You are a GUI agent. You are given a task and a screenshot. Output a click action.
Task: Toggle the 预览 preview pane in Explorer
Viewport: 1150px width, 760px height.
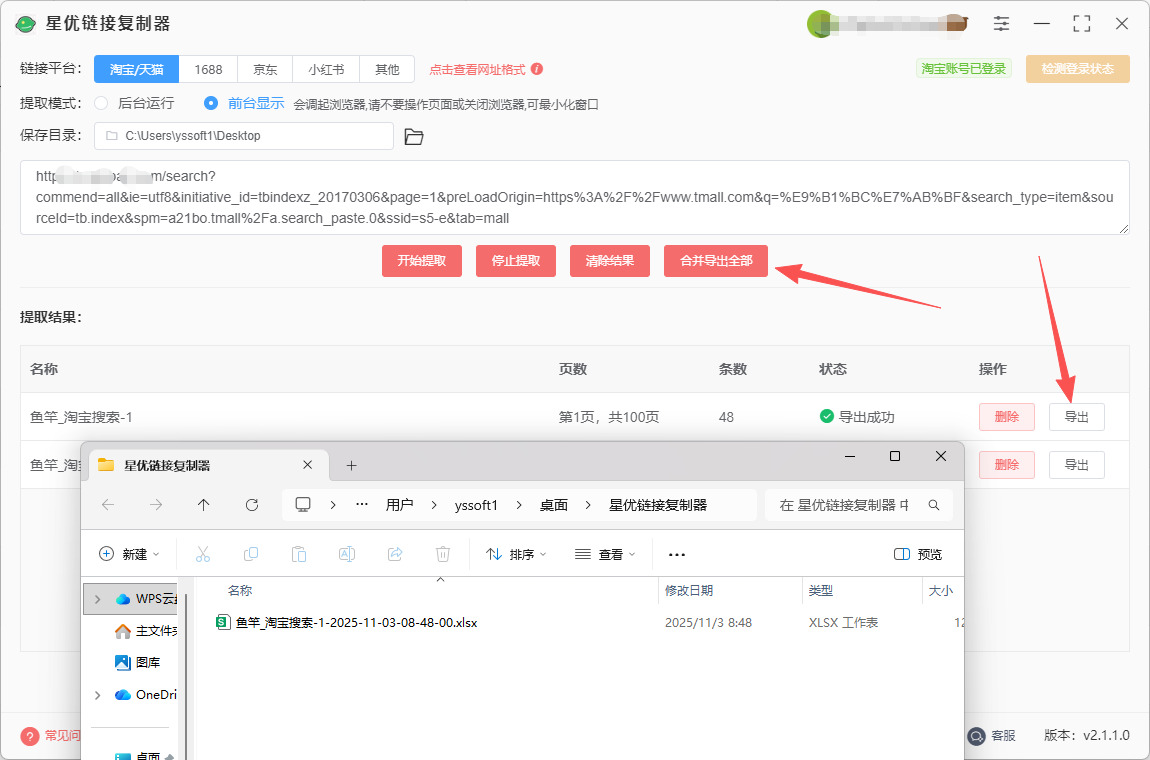[x=918, y=554]
